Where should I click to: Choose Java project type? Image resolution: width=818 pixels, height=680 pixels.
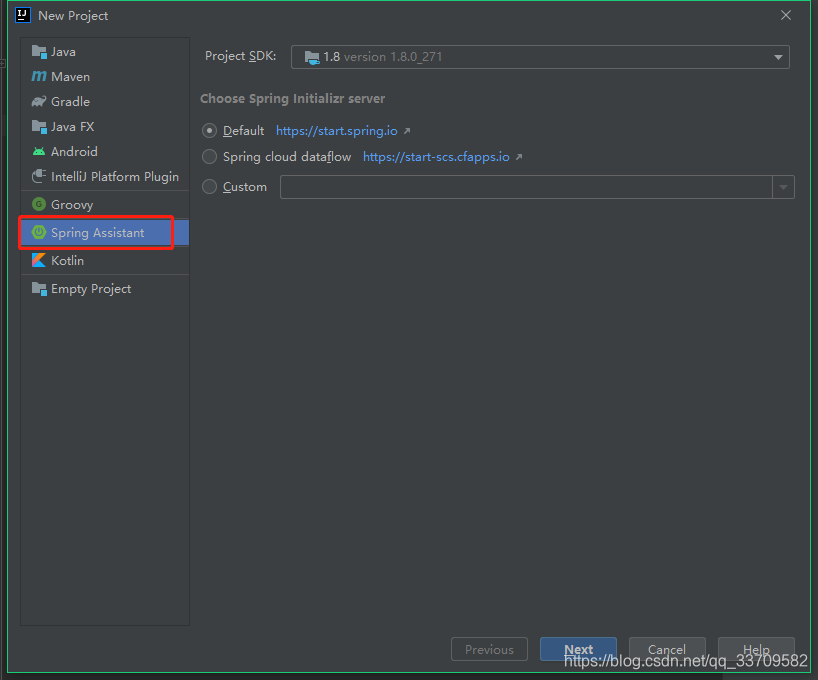pos(105,52)
